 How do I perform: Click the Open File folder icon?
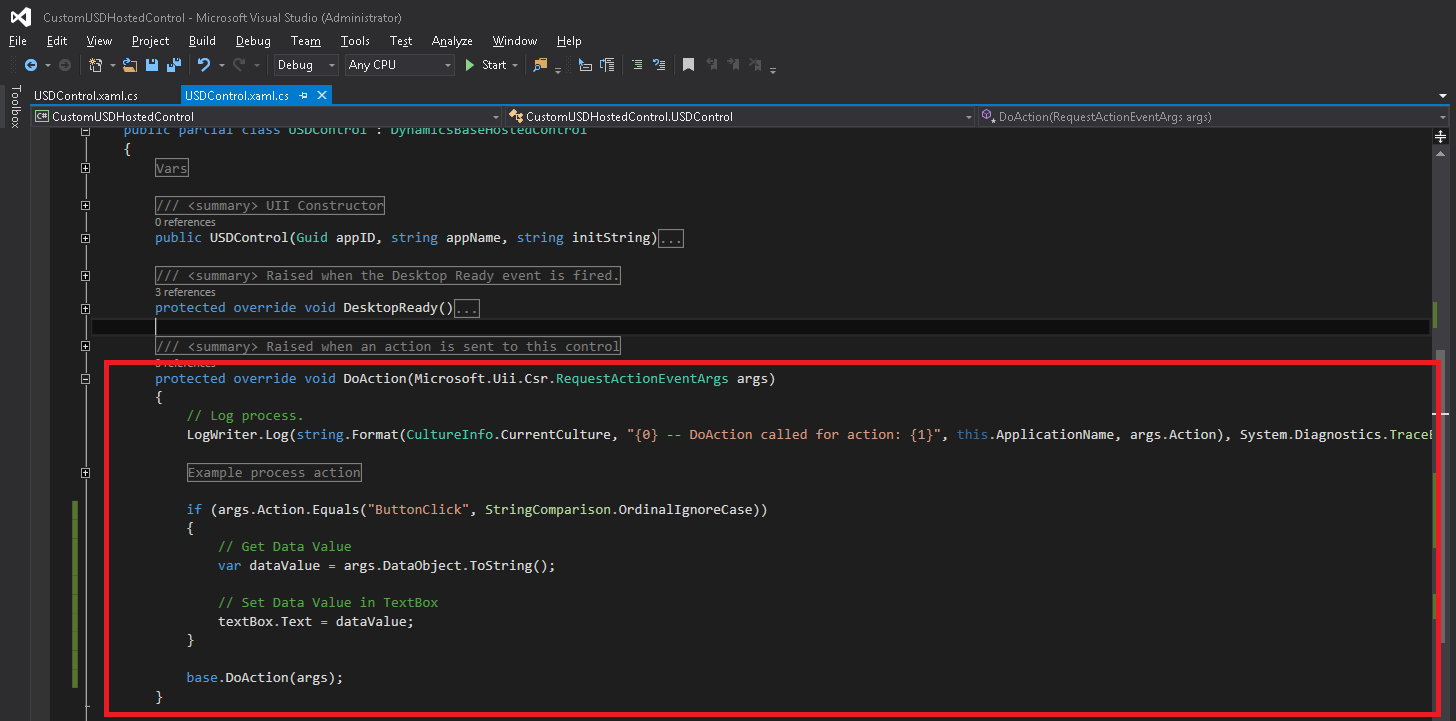pyautogui.click(x=130, y=65)
